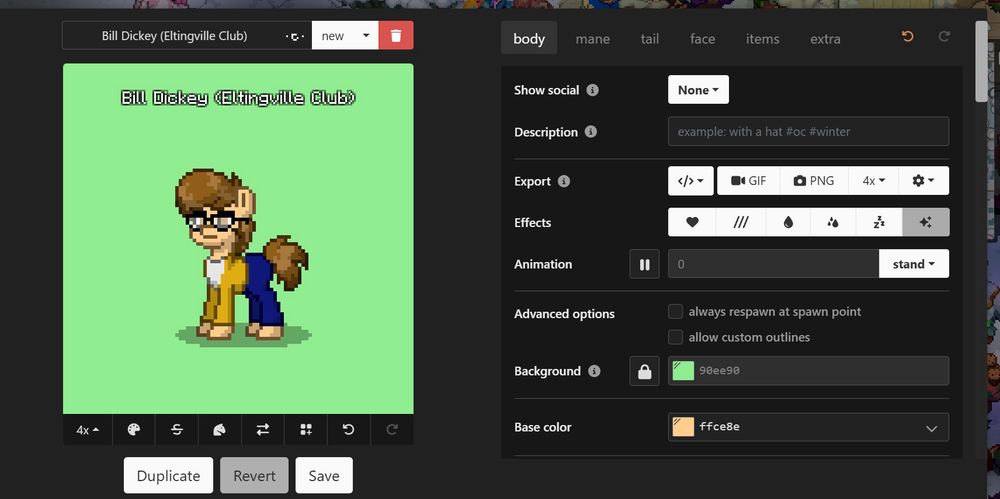The width and height of the screenshot is (1000, 499).
Task: Click the animation frame number field
Action: coord(773,264)
